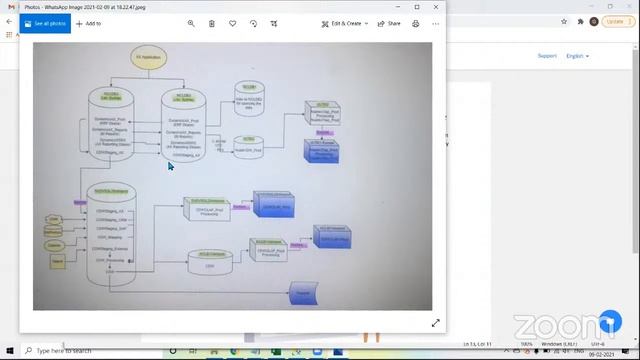
Task: Open the Add to menu in Photos
Action: [89, 24]
